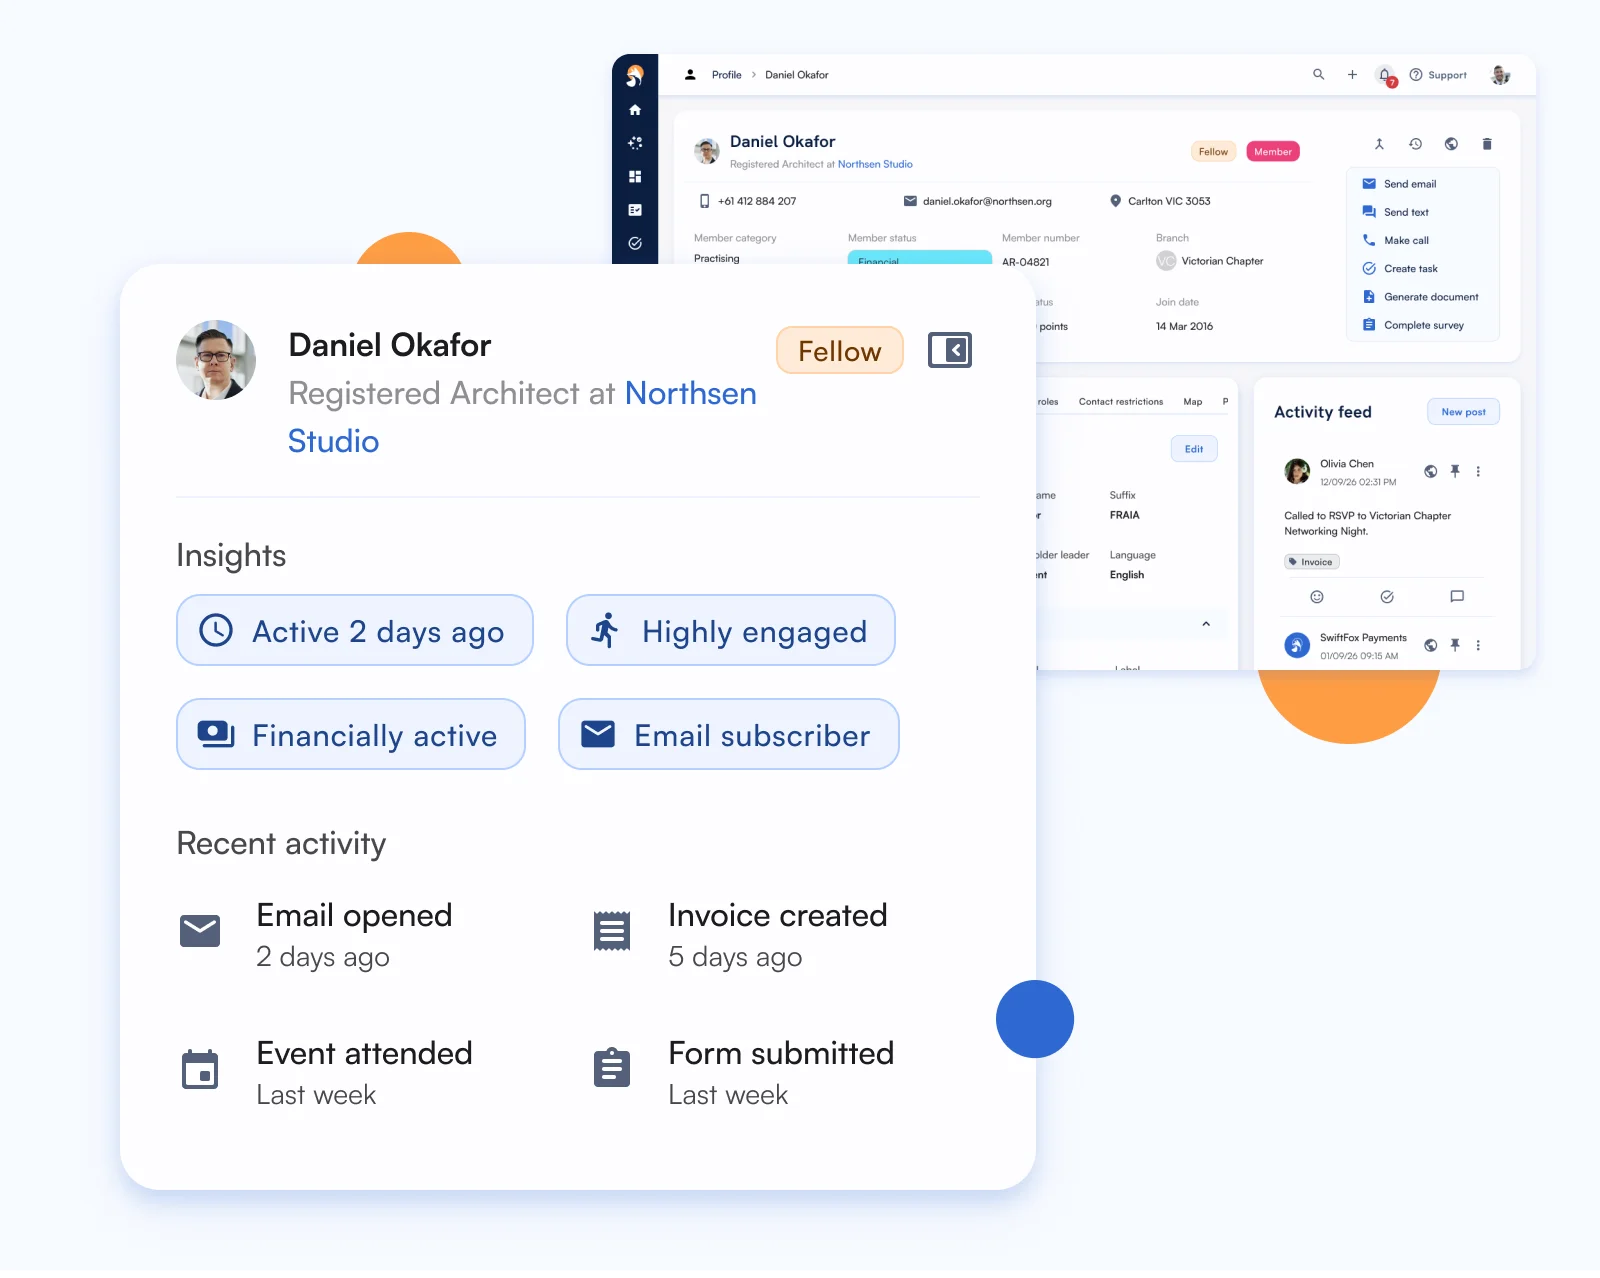Click the merge icon in the profile header
This screenshot has width=1600, height=1278.
[1379, 144]
